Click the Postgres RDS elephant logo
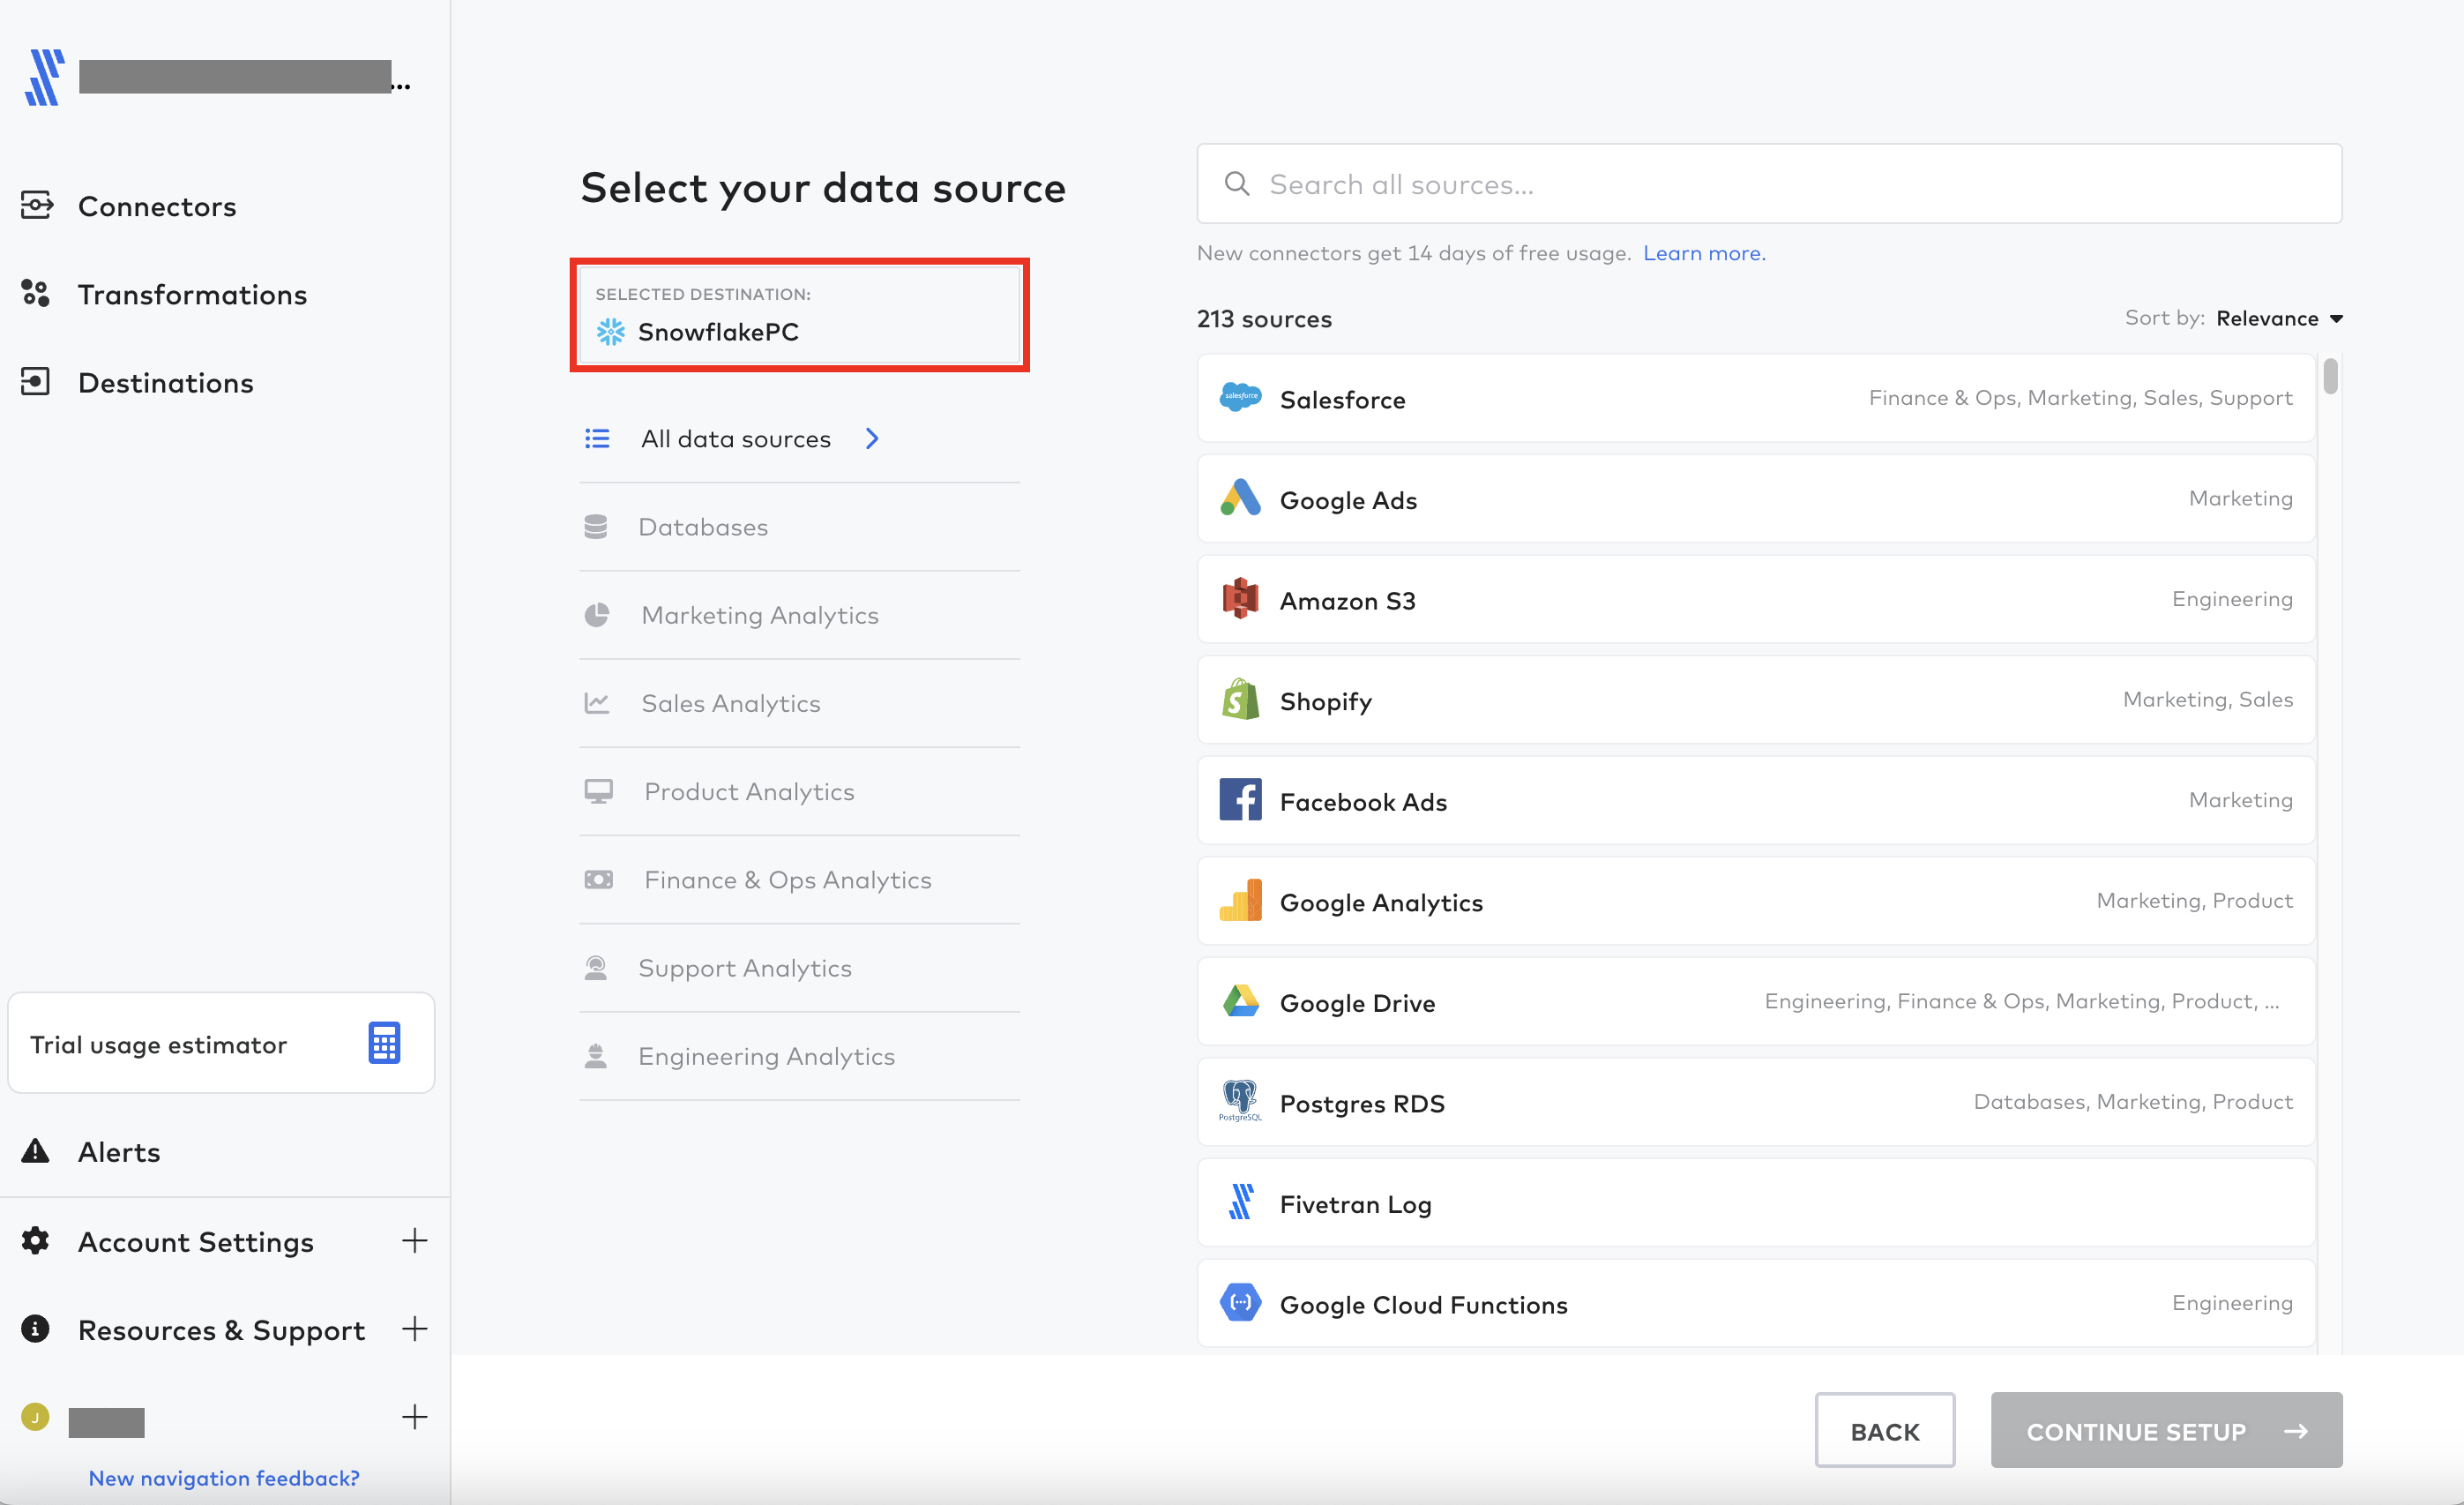This screenshot has width=2464, height=1505. (x=1240, y=1101)
